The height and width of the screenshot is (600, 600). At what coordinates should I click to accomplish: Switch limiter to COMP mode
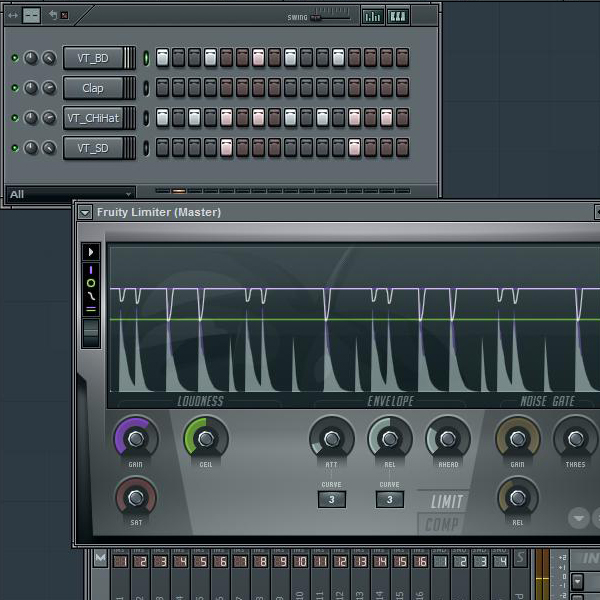442,524
